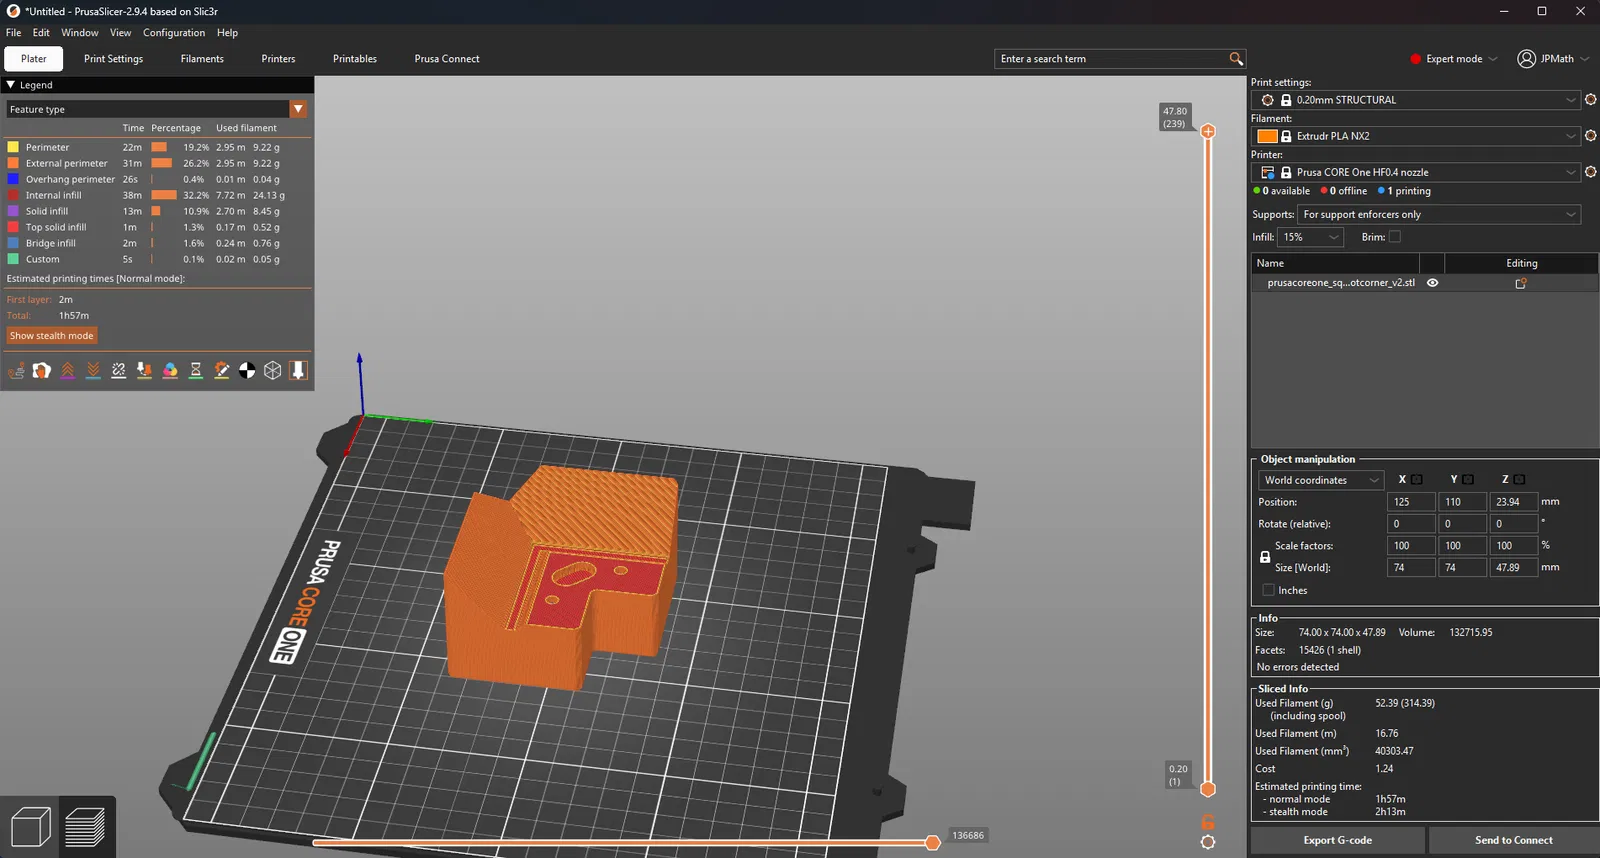Hide the prusacoreone STL object with eye icon
Viewport: 1600px width, 858px height.
[1432, 283]
